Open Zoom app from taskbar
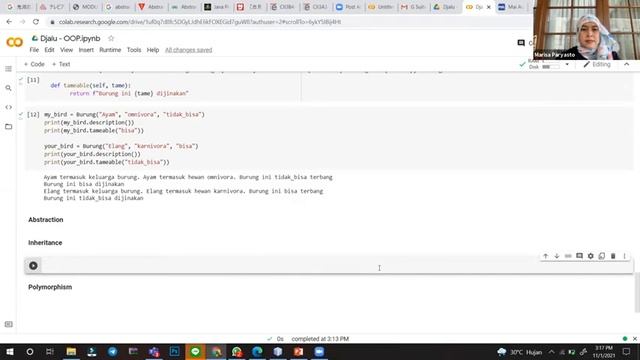This screenshot has width=640, height=360. [319, 351]
